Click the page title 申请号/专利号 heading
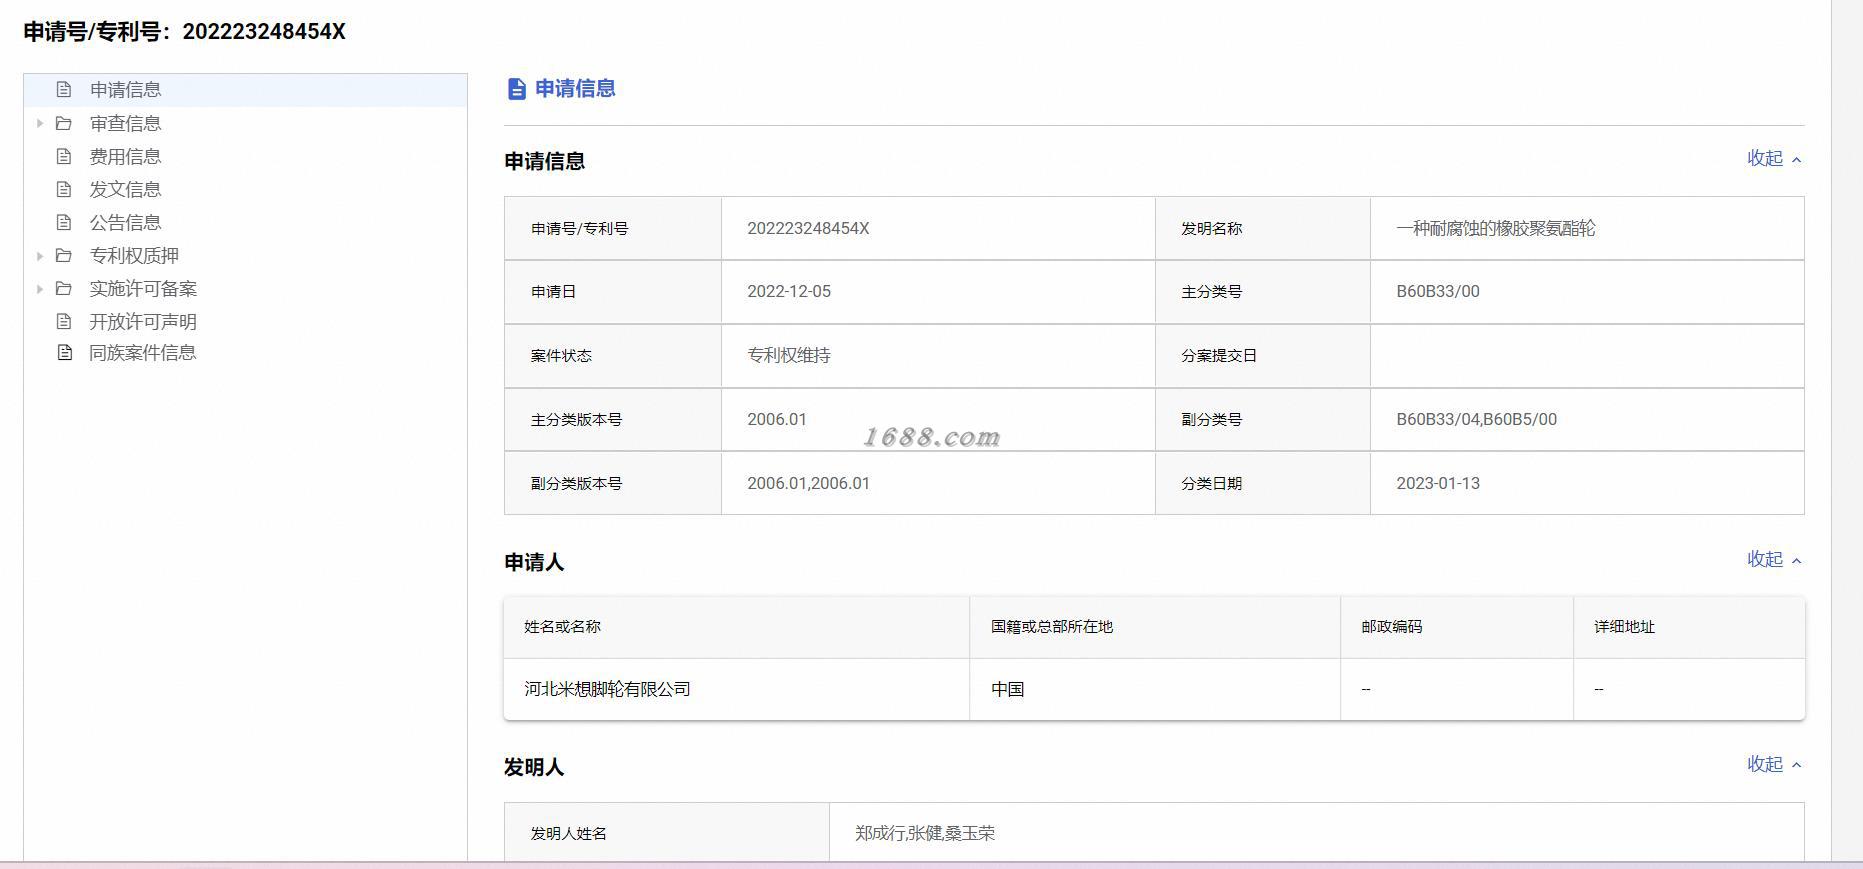The width and height of the screenshot is (1863, 869). click(184, 32)
